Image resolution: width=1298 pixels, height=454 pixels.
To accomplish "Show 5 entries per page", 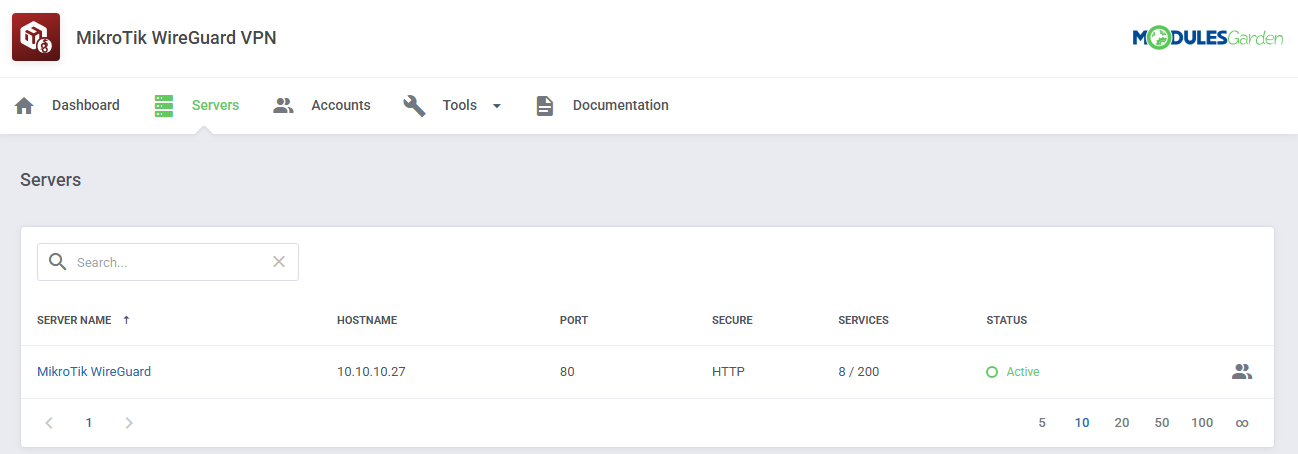I will click(1042, 423).
